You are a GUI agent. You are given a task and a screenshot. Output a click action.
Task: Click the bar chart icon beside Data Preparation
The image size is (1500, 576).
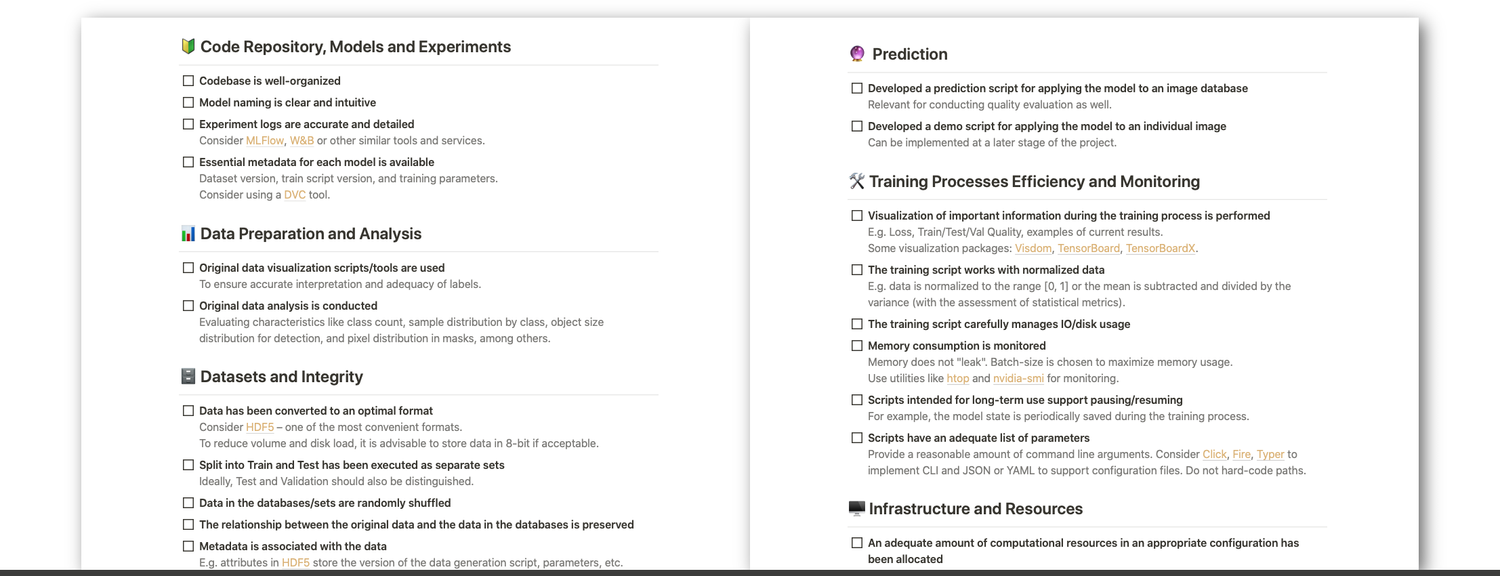(188, 234)
